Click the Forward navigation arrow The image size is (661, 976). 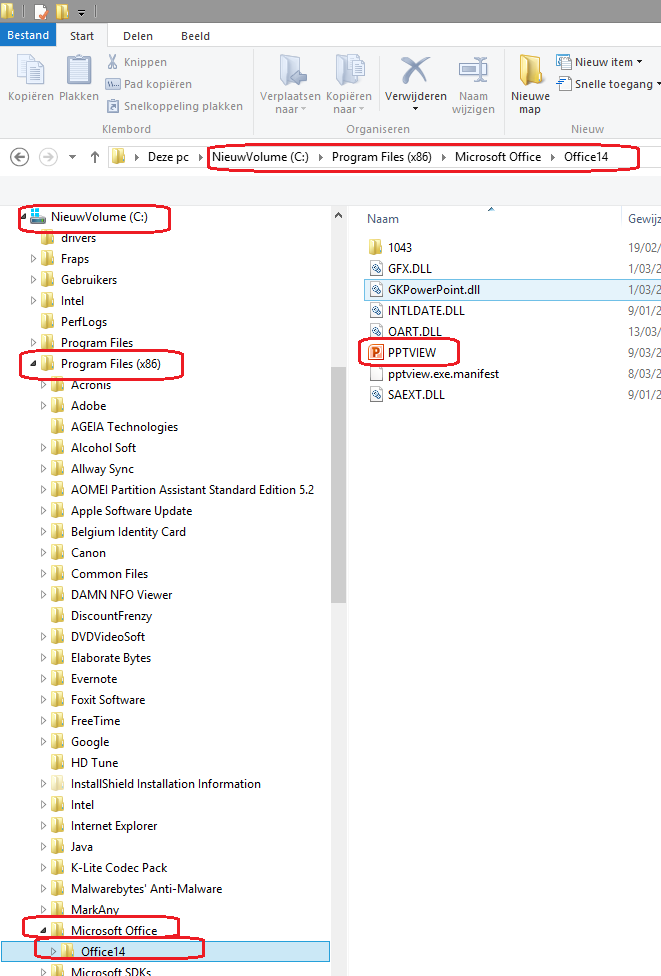[x=48, y=157]
